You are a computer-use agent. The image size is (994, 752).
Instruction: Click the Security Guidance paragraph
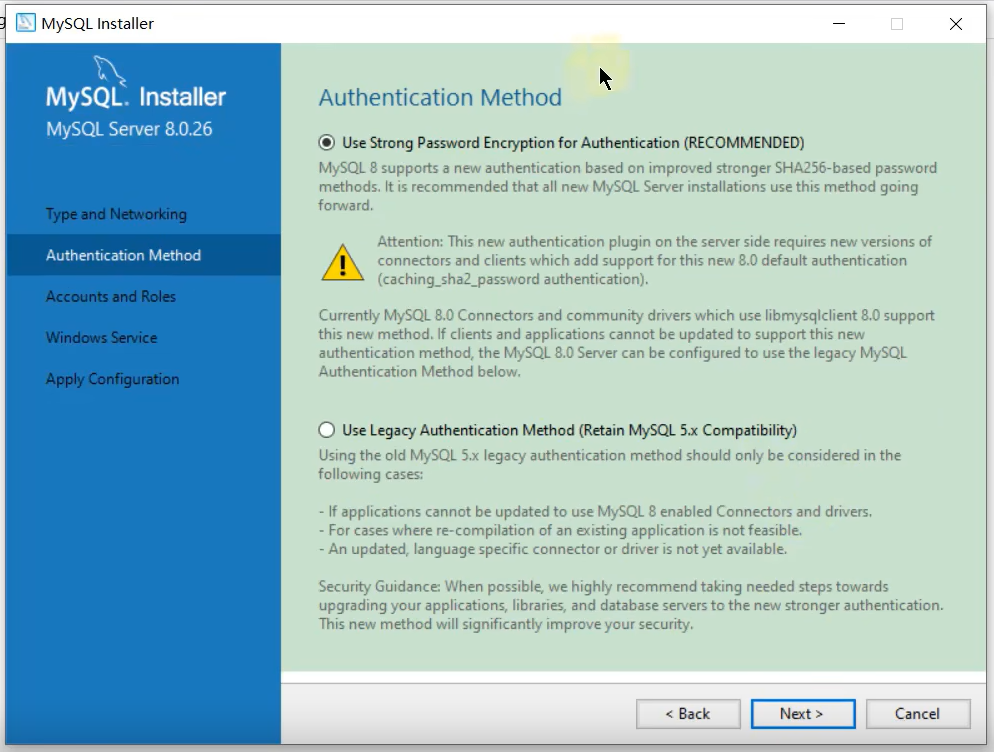pyautogui.click(x=630, y=605)
